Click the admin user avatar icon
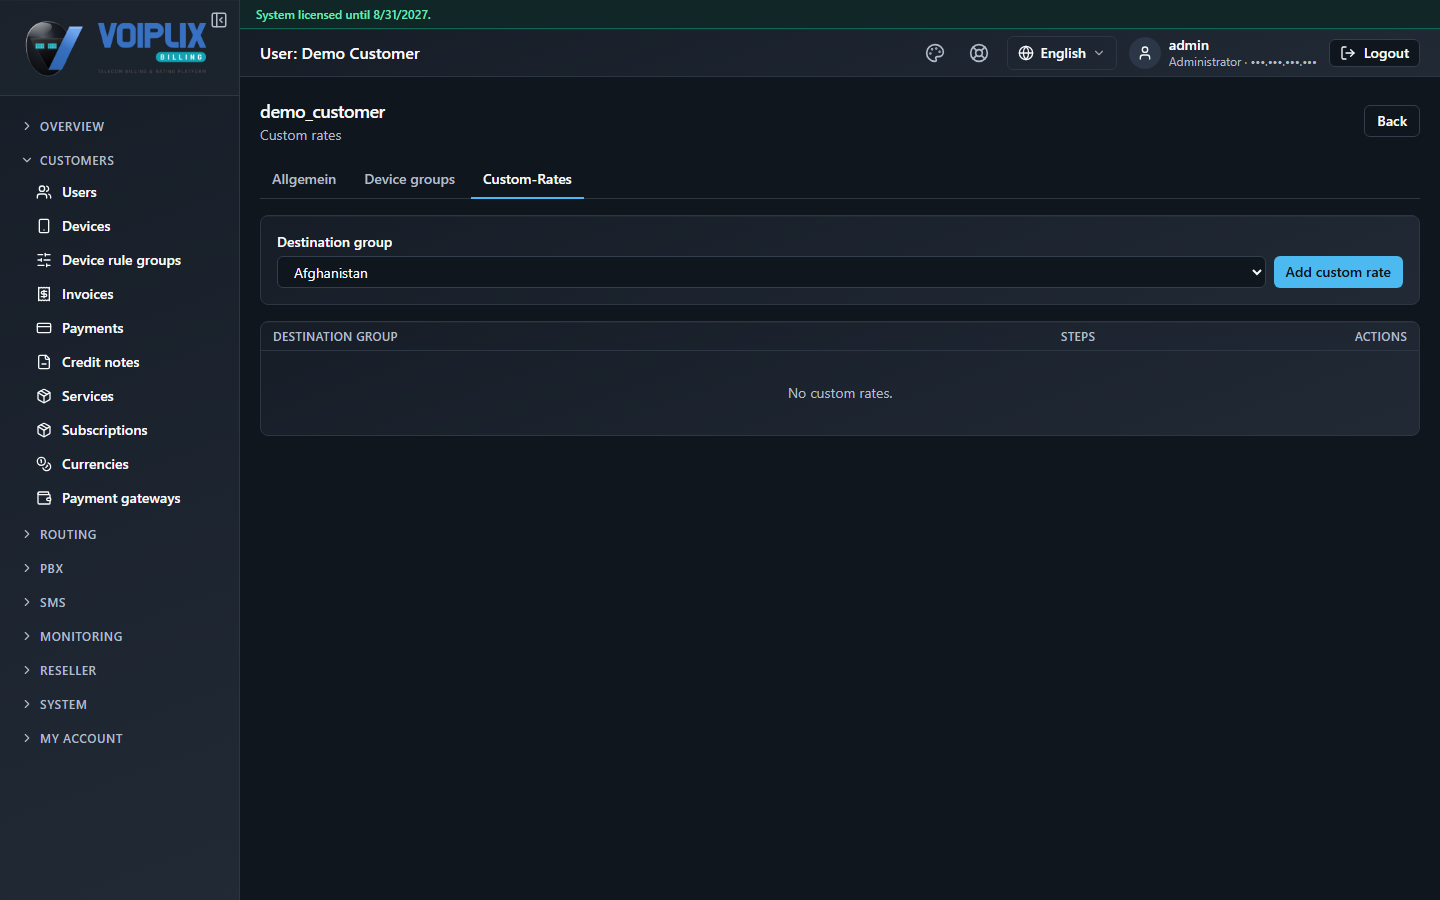 pos(1145,53)
